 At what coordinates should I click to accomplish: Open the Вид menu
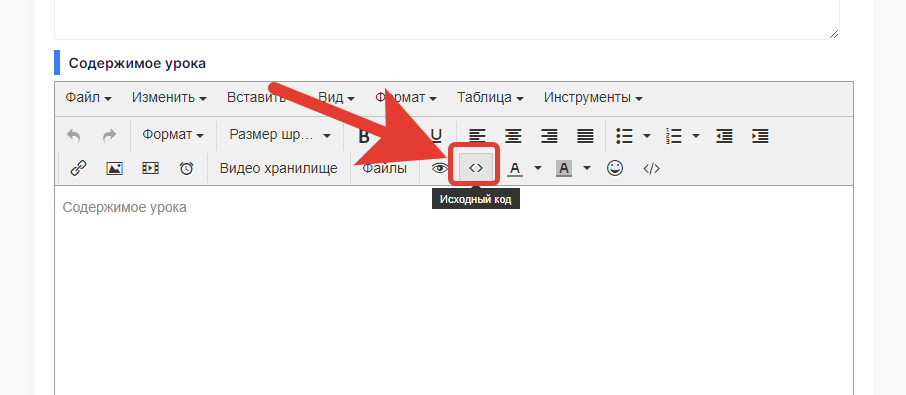(x=337, y=98)
